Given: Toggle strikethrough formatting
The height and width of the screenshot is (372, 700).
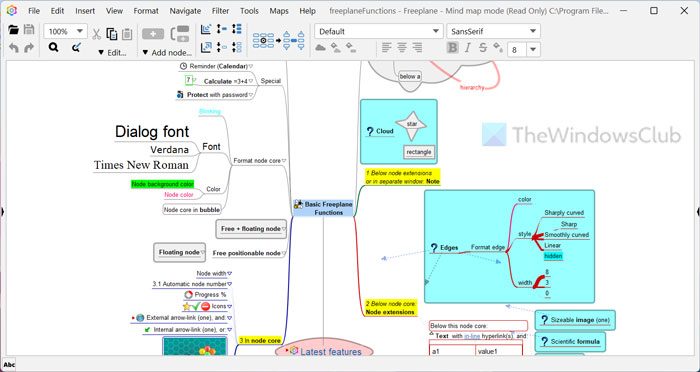Looking at the screenshot, I should coord(483,48).
